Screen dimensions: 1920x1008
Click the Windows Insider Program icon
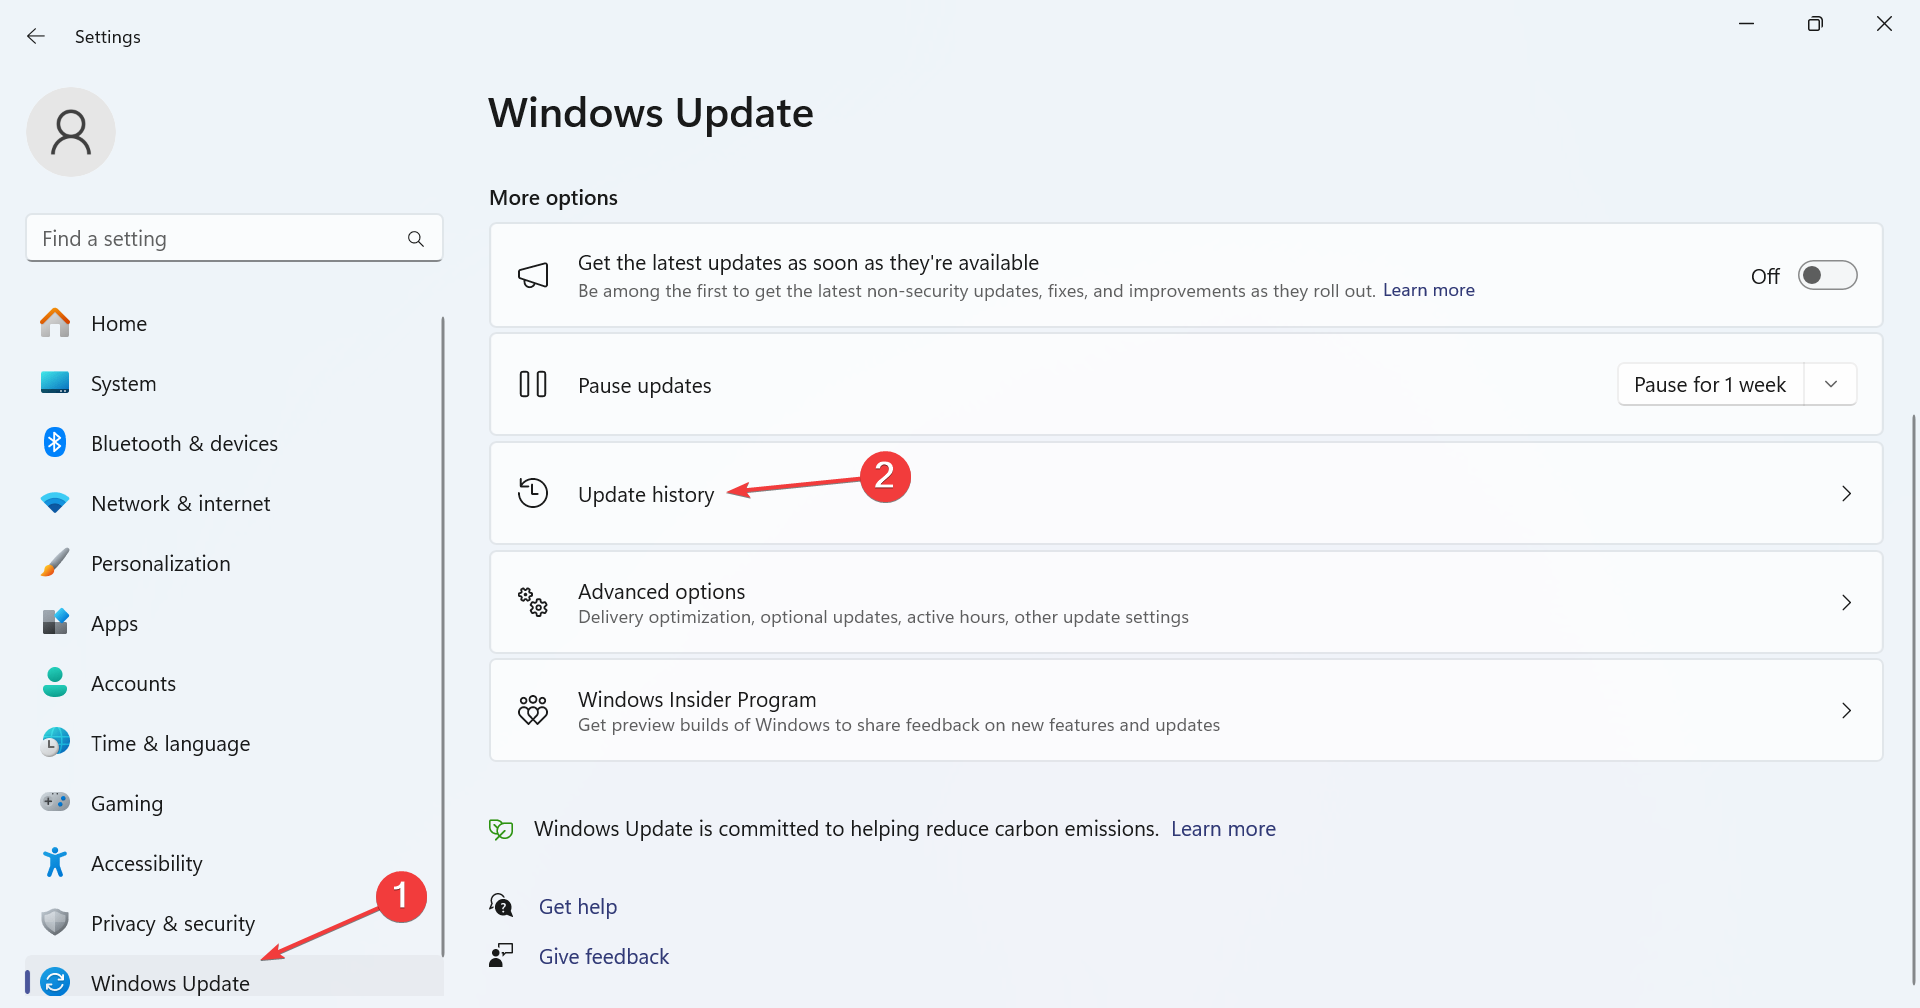pyautogui.click(x=533, y=710)
